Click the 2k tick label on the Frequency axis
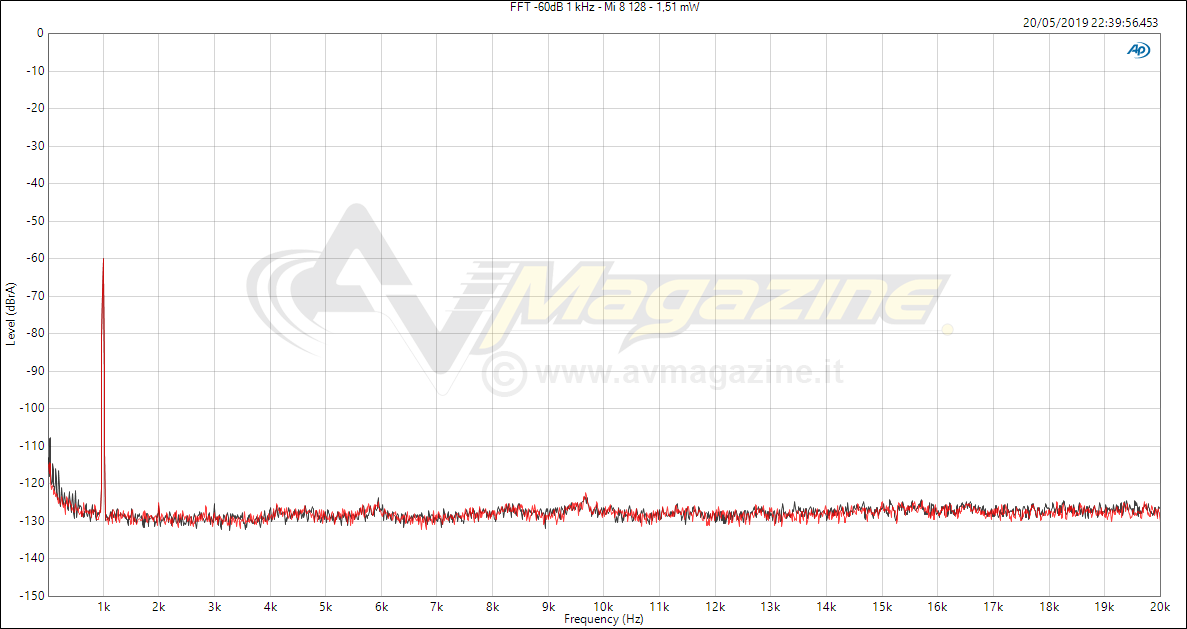Screen dimensions: 1187x629 pyautogui.click(x=159, y=607)
